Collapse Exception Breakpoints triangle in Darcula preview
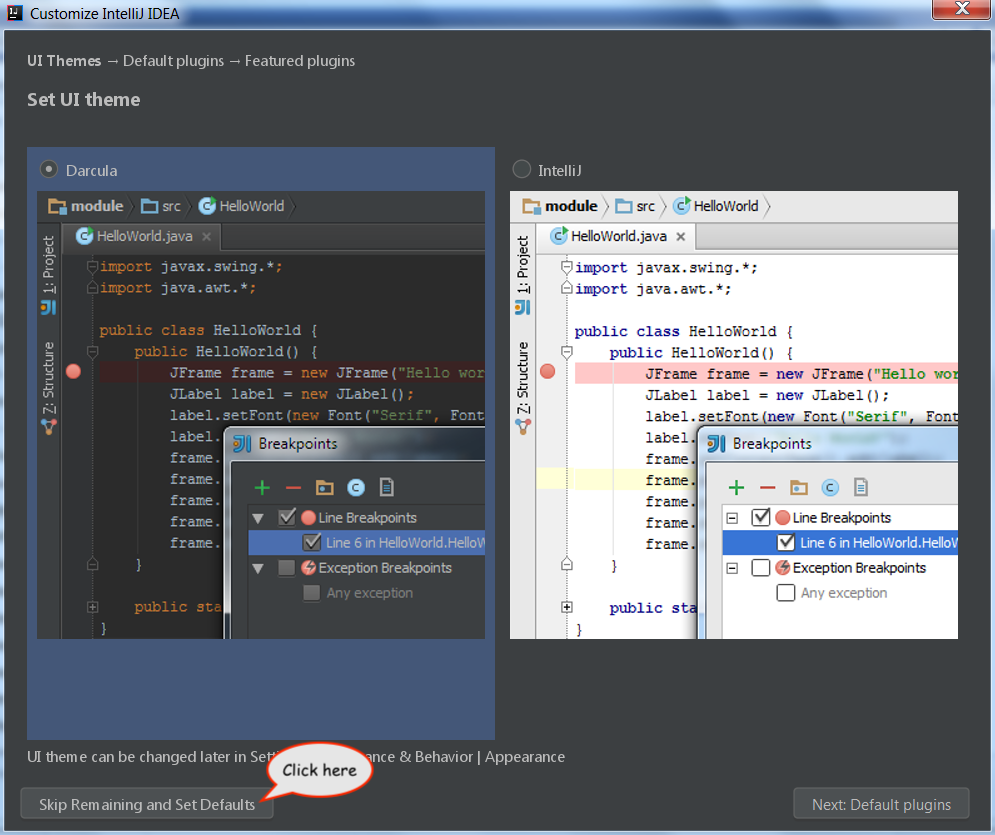 click(258, 569)
